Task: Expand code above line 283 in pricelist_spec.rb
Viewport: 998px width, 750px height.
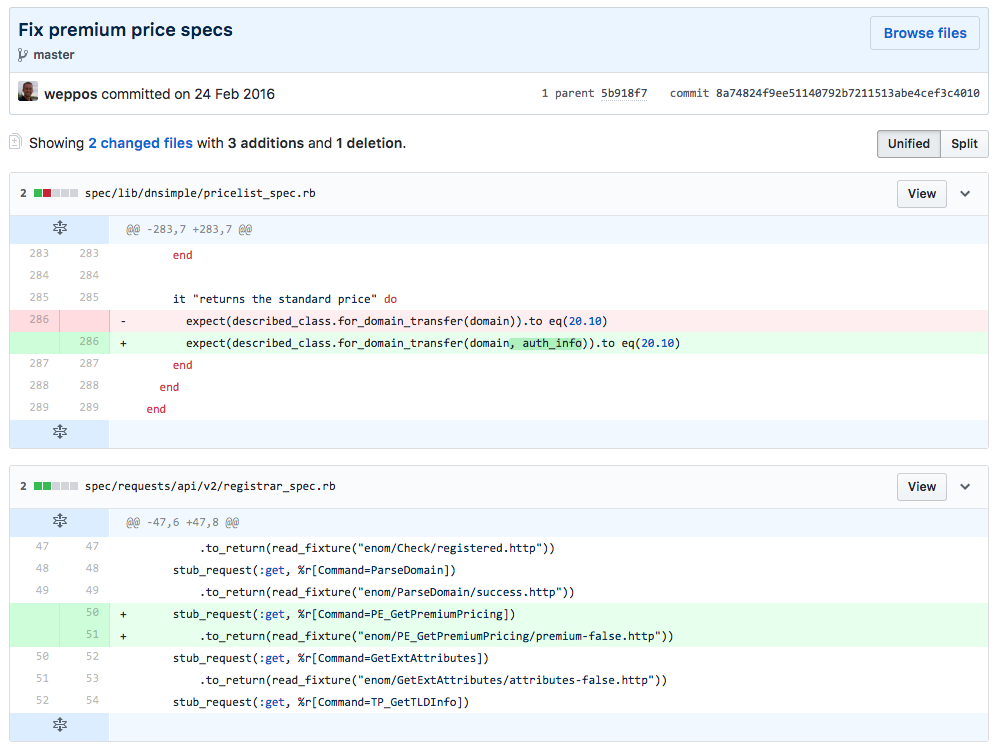Action: (x=60, y=229)
